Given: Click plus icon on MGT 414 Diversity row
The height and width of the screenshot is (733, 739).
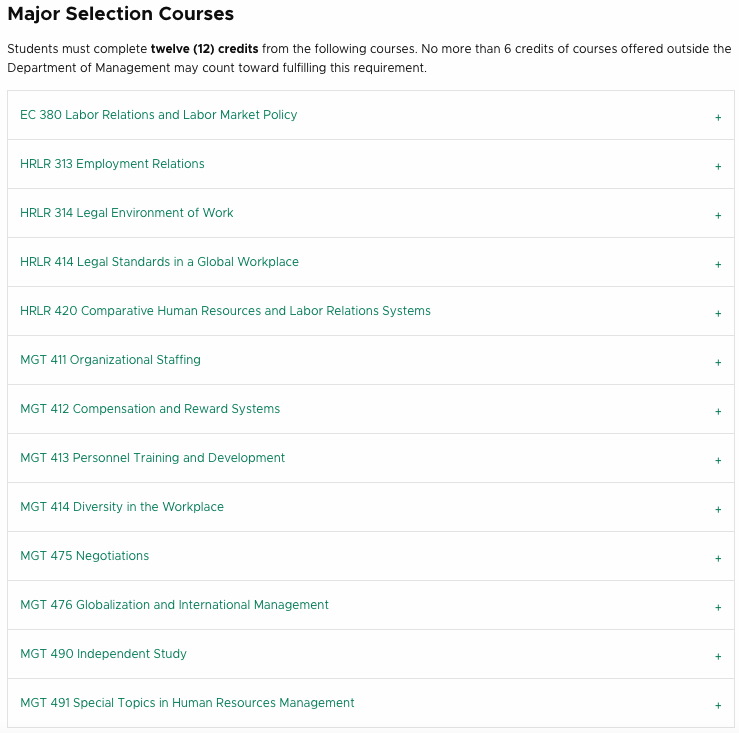Looking at the screenshot, I should (718, 510).
